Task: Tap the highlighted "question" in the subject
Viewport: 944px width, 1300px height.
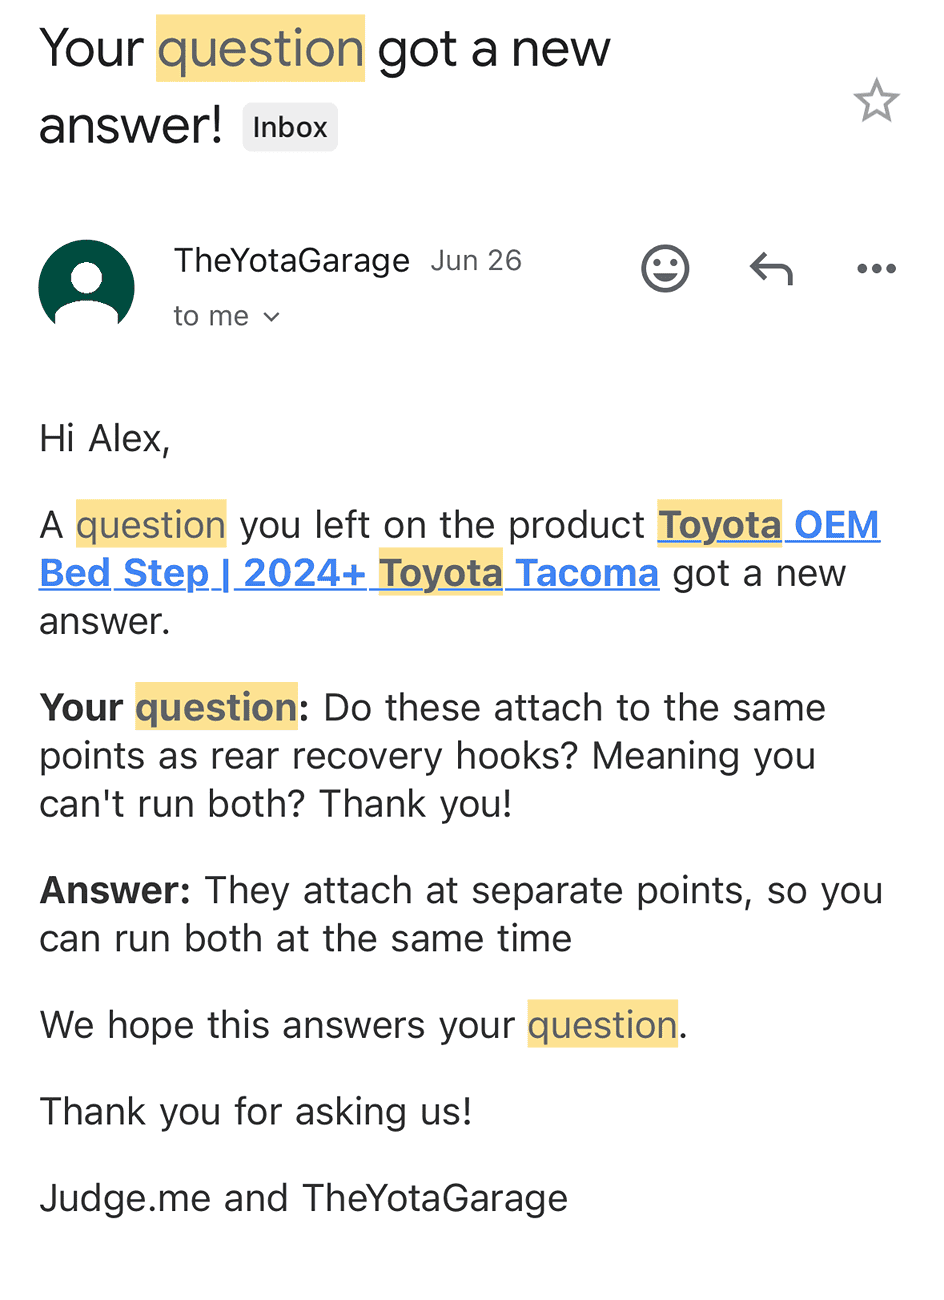Action: (261, 49)
